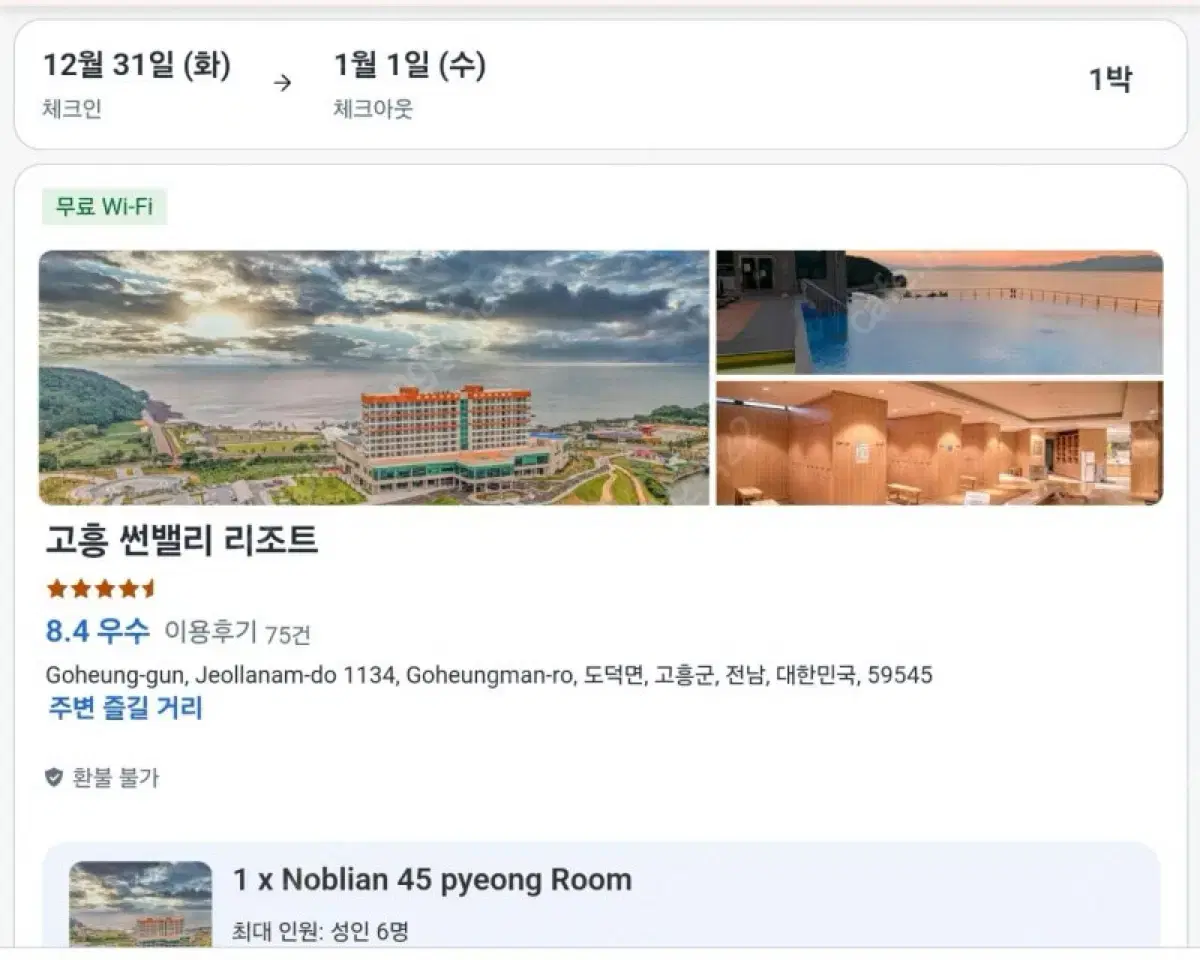Open the 1 x Noblian 45 pyeong Room title
Image resolution: width=1200 pixels, height=960 pixels.
(432, 880)
